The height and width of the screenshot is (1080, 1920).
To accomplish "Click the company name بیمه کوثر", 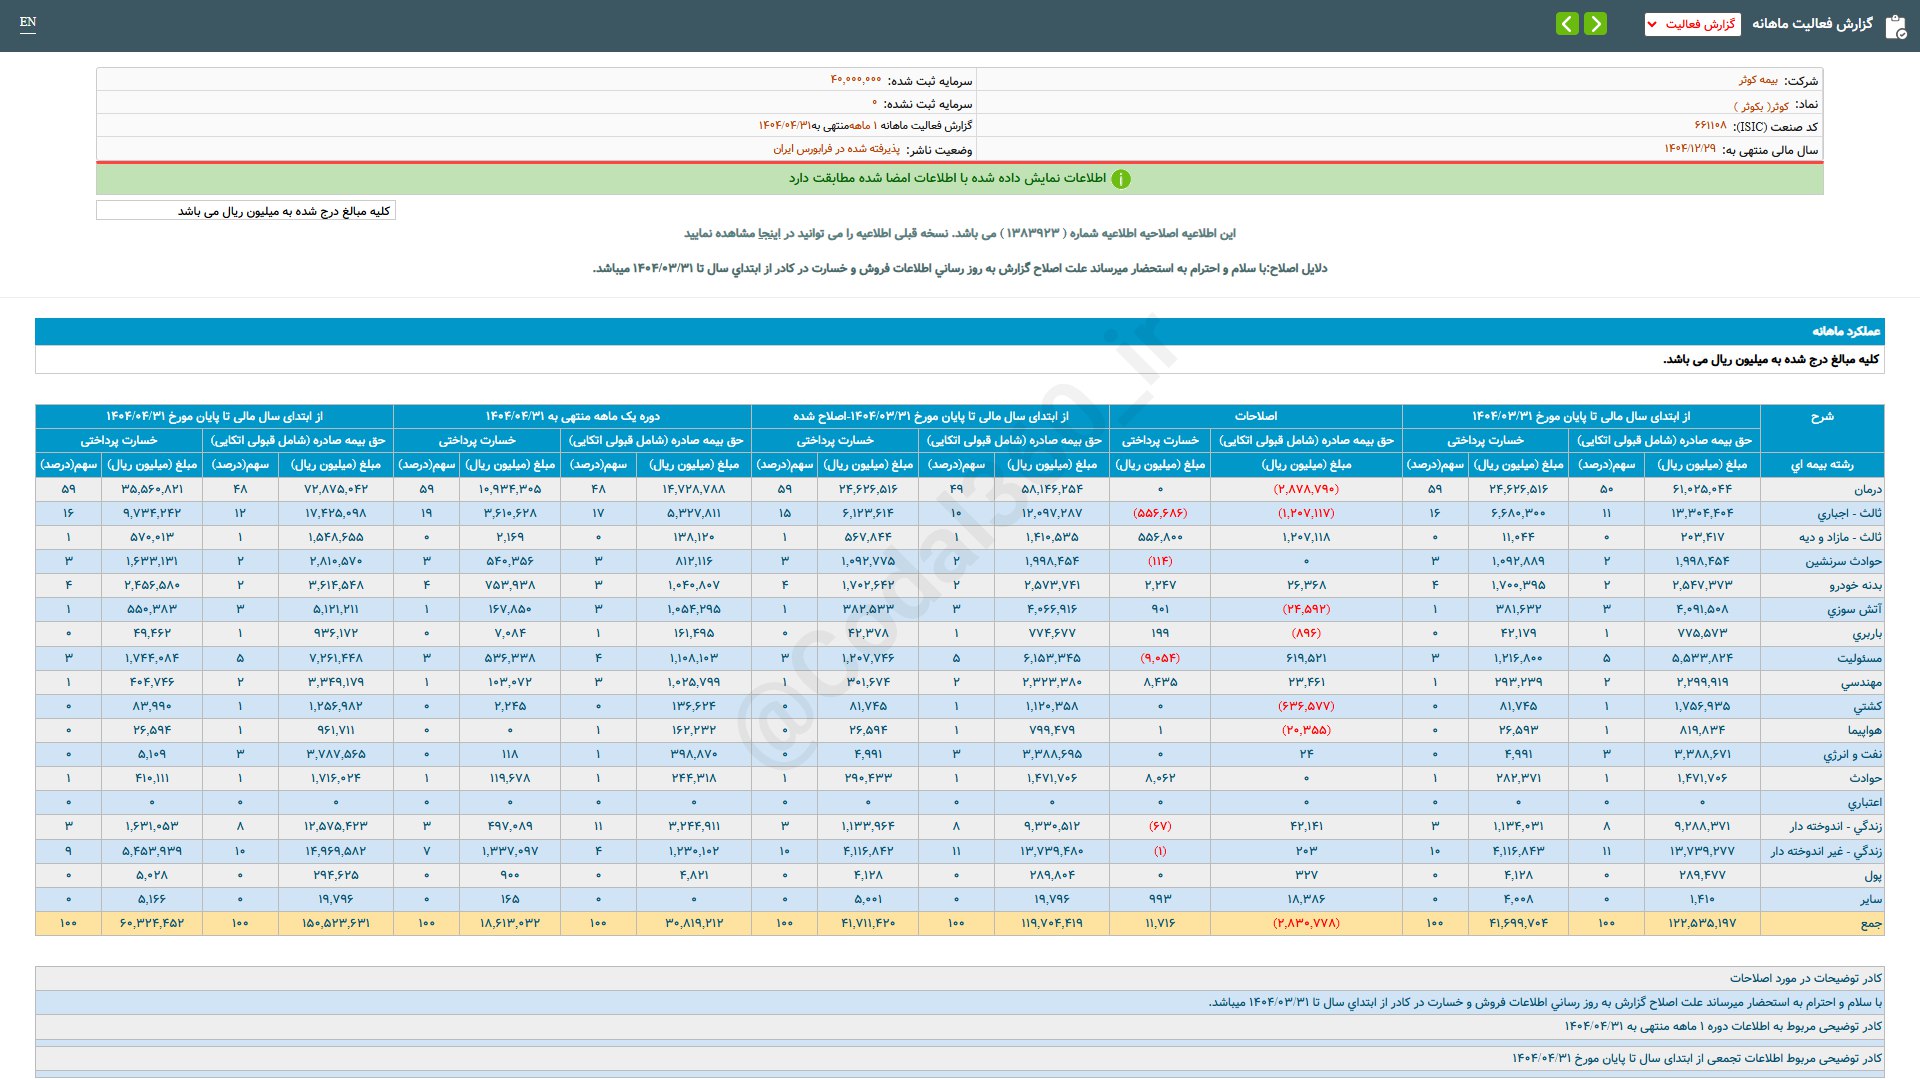I will point(1758,80).
